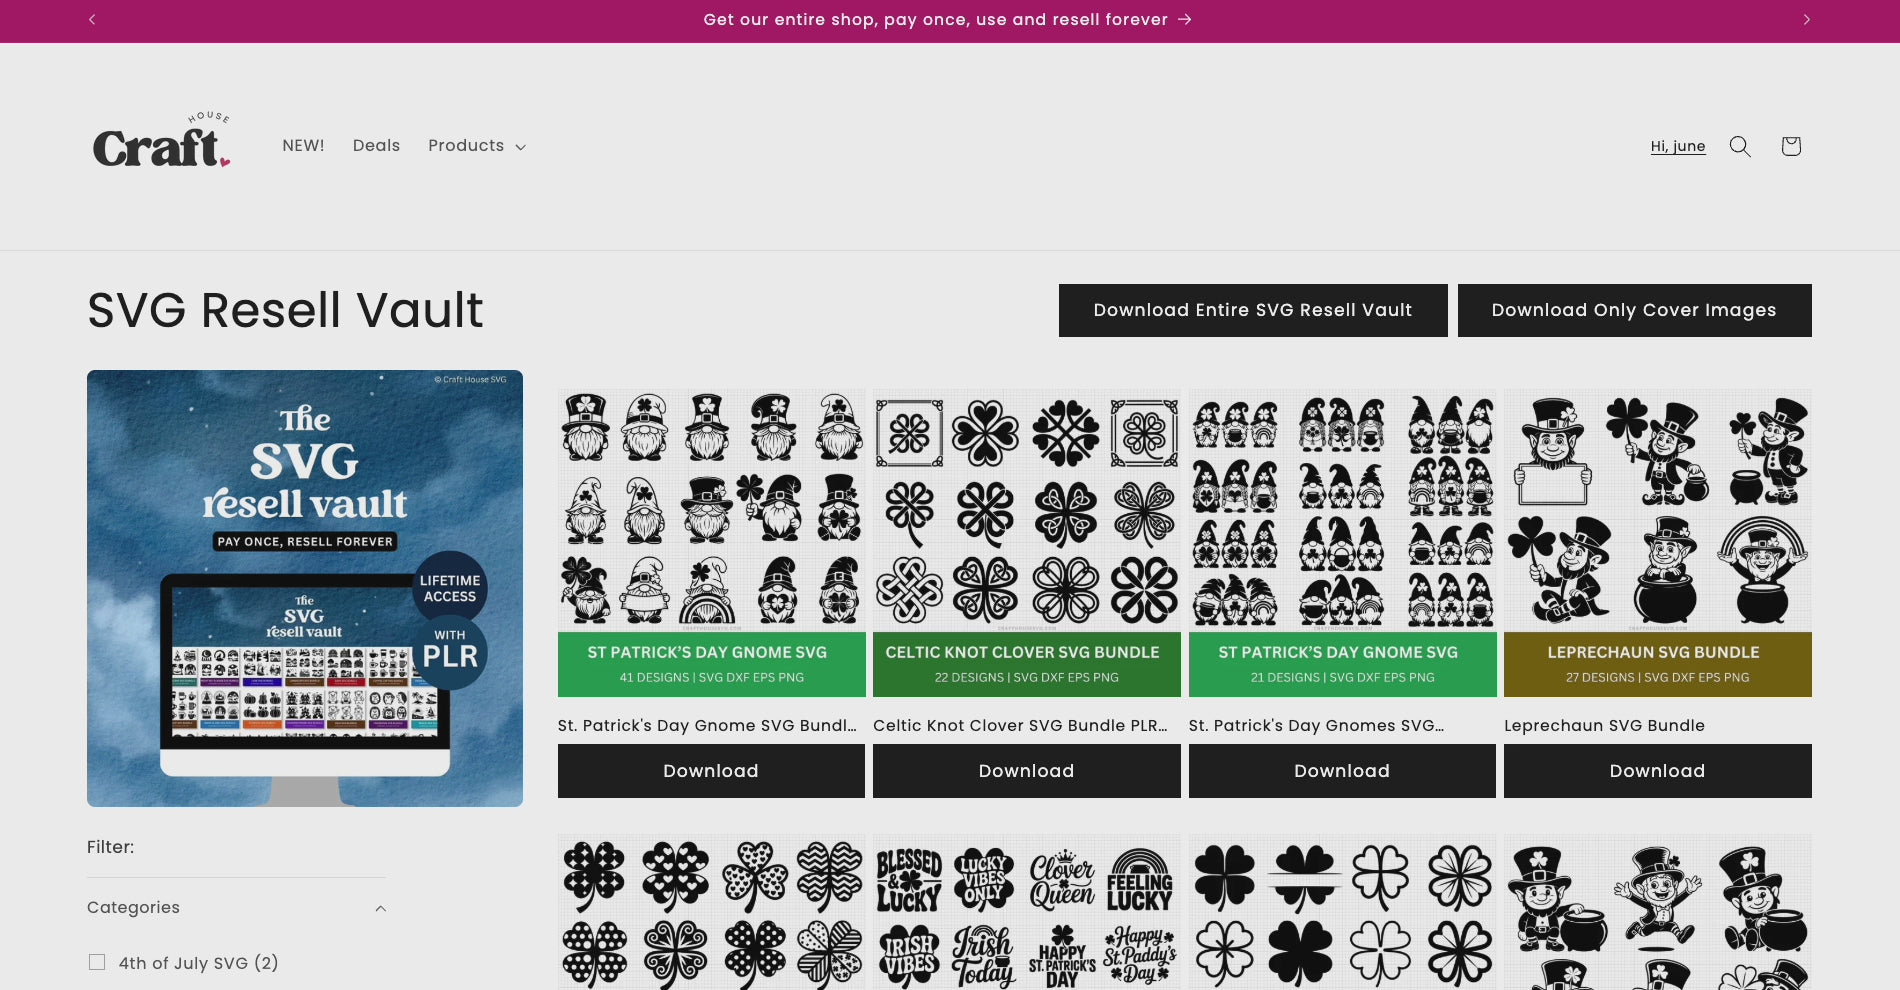Open the SVG resell vault cover image

click(305, 588)
